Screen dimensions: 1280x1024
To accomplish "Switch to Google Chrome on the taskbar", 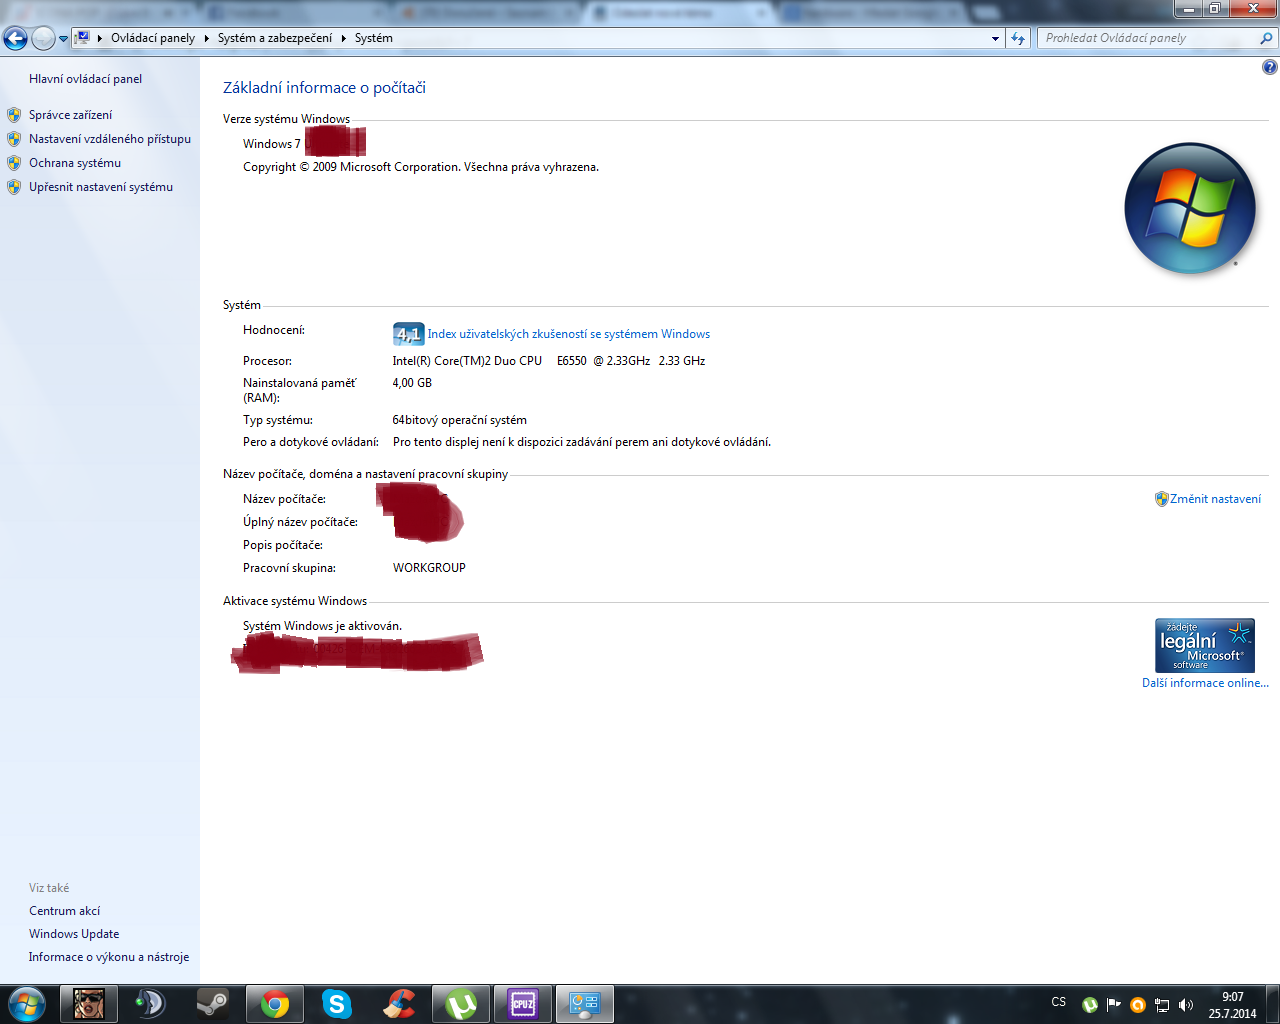I will (275, 1003).
